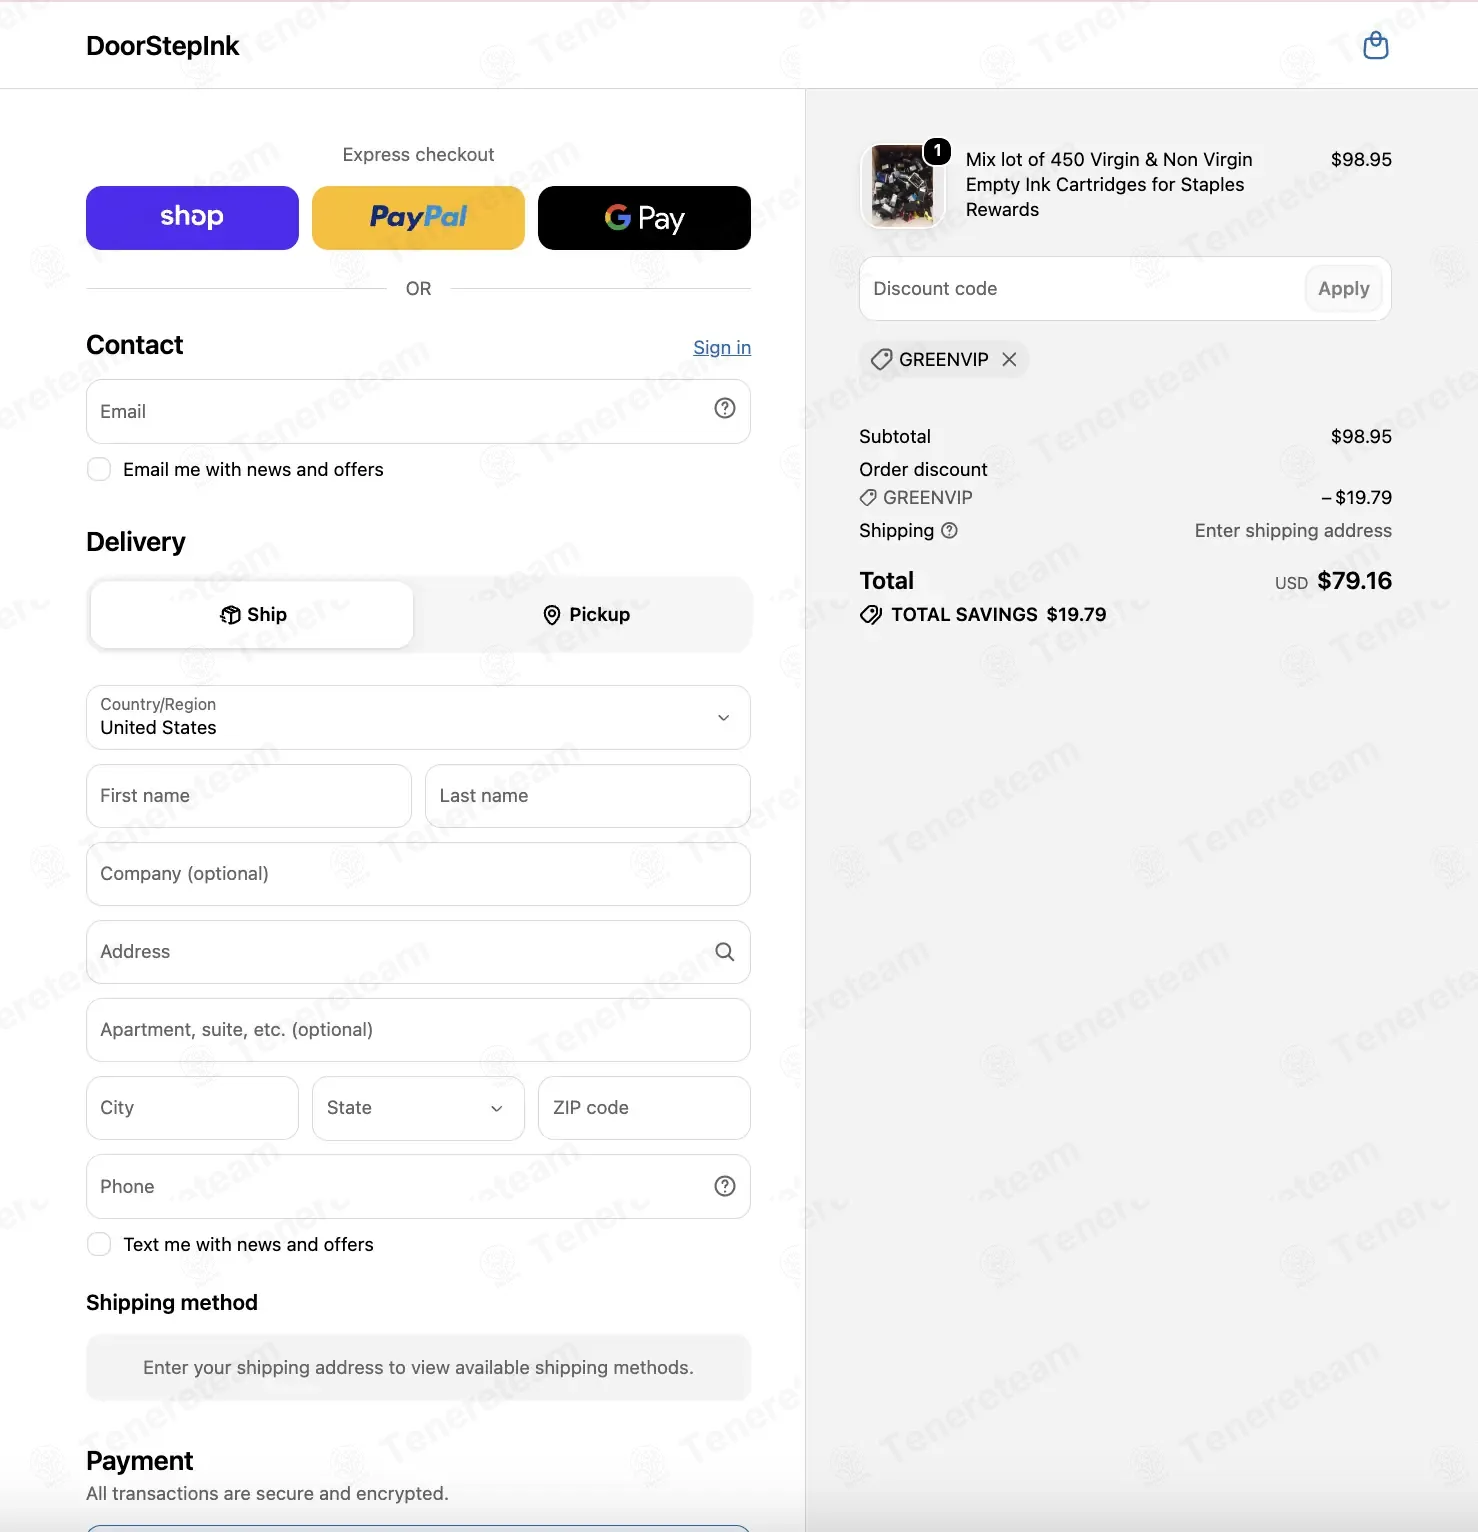
Task: Click the Shipping info question icon
Action: [x=950, y=531]
